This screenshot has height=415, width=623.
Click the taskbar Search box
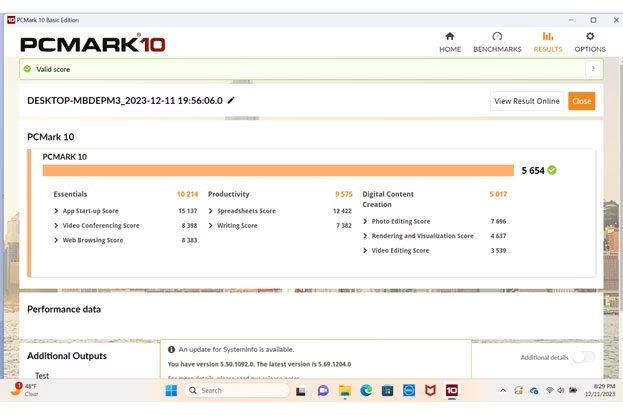(237, 390)
